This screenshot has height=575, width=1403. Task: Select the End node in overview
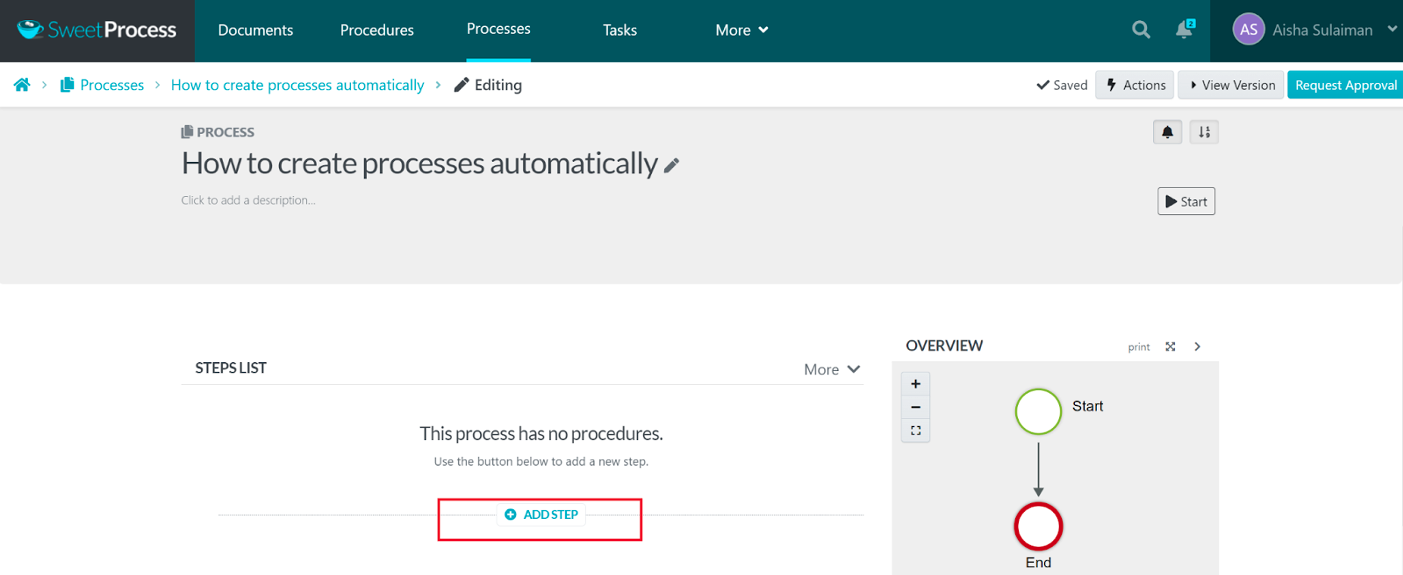(x=1038, y=527)
